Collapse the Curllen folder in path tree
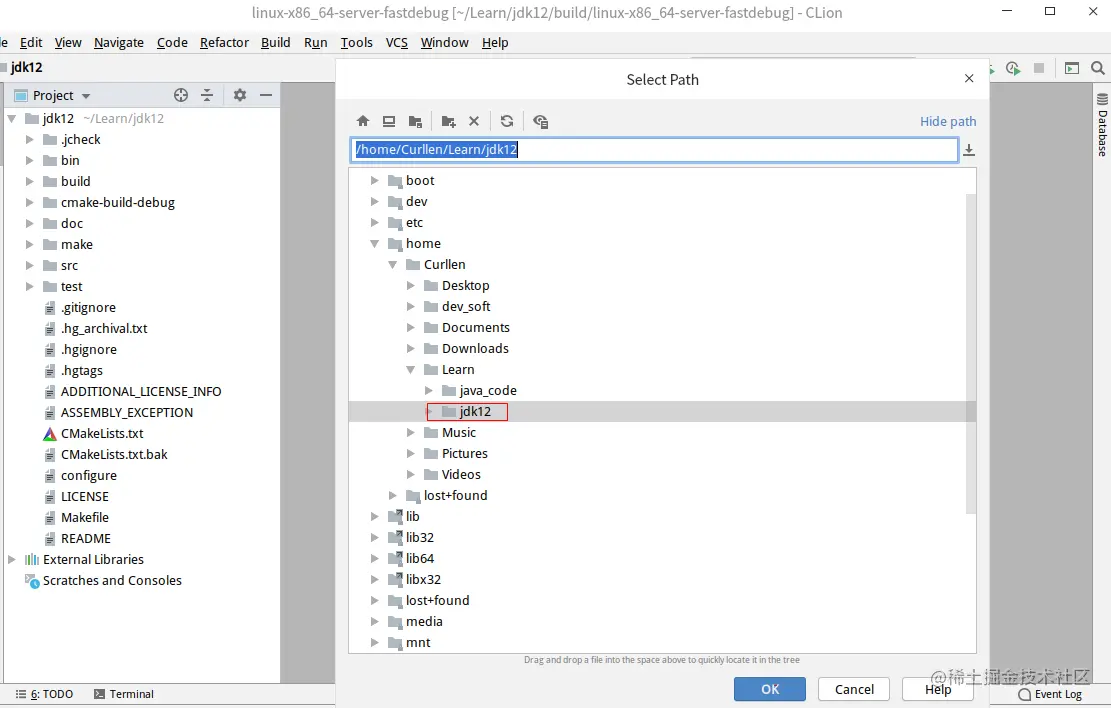1111x708 pixels. click(393, 264)
